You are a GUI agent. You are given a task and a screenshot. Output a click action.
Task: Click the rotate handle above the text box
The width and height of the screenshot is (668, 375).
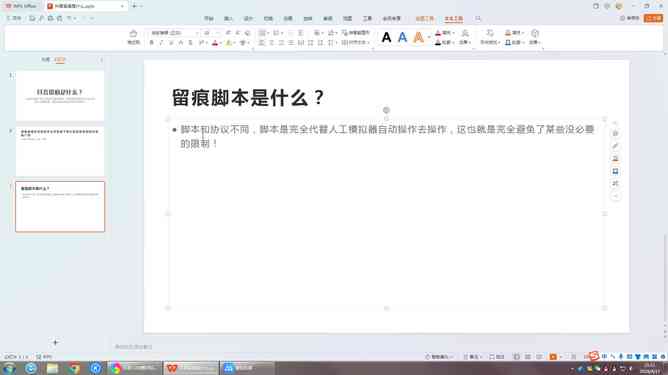[x=386, y=110]
